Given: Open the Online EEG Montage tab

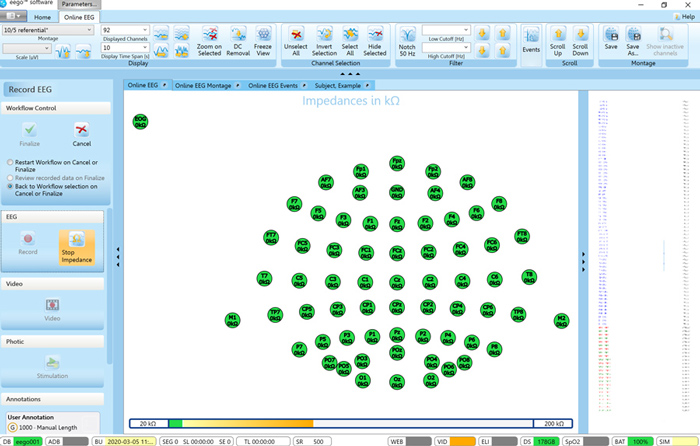Looking at the screenshot, I should click(x=206, y=86).
